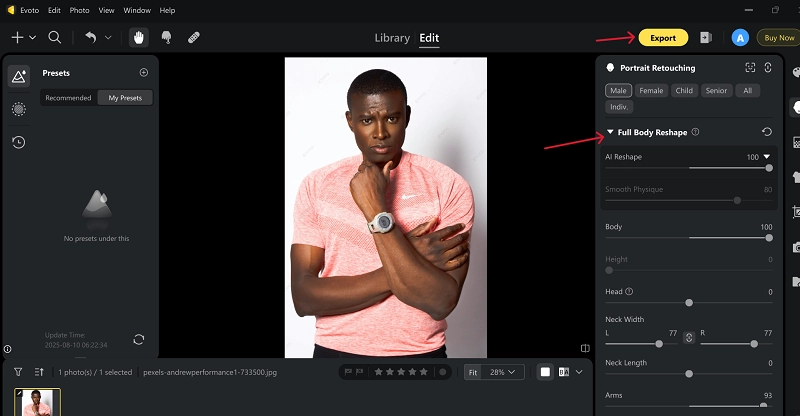The image size is (800, 416).
Task: Collapse the Full Body Reshape section
Action: (x=610, y=132)
